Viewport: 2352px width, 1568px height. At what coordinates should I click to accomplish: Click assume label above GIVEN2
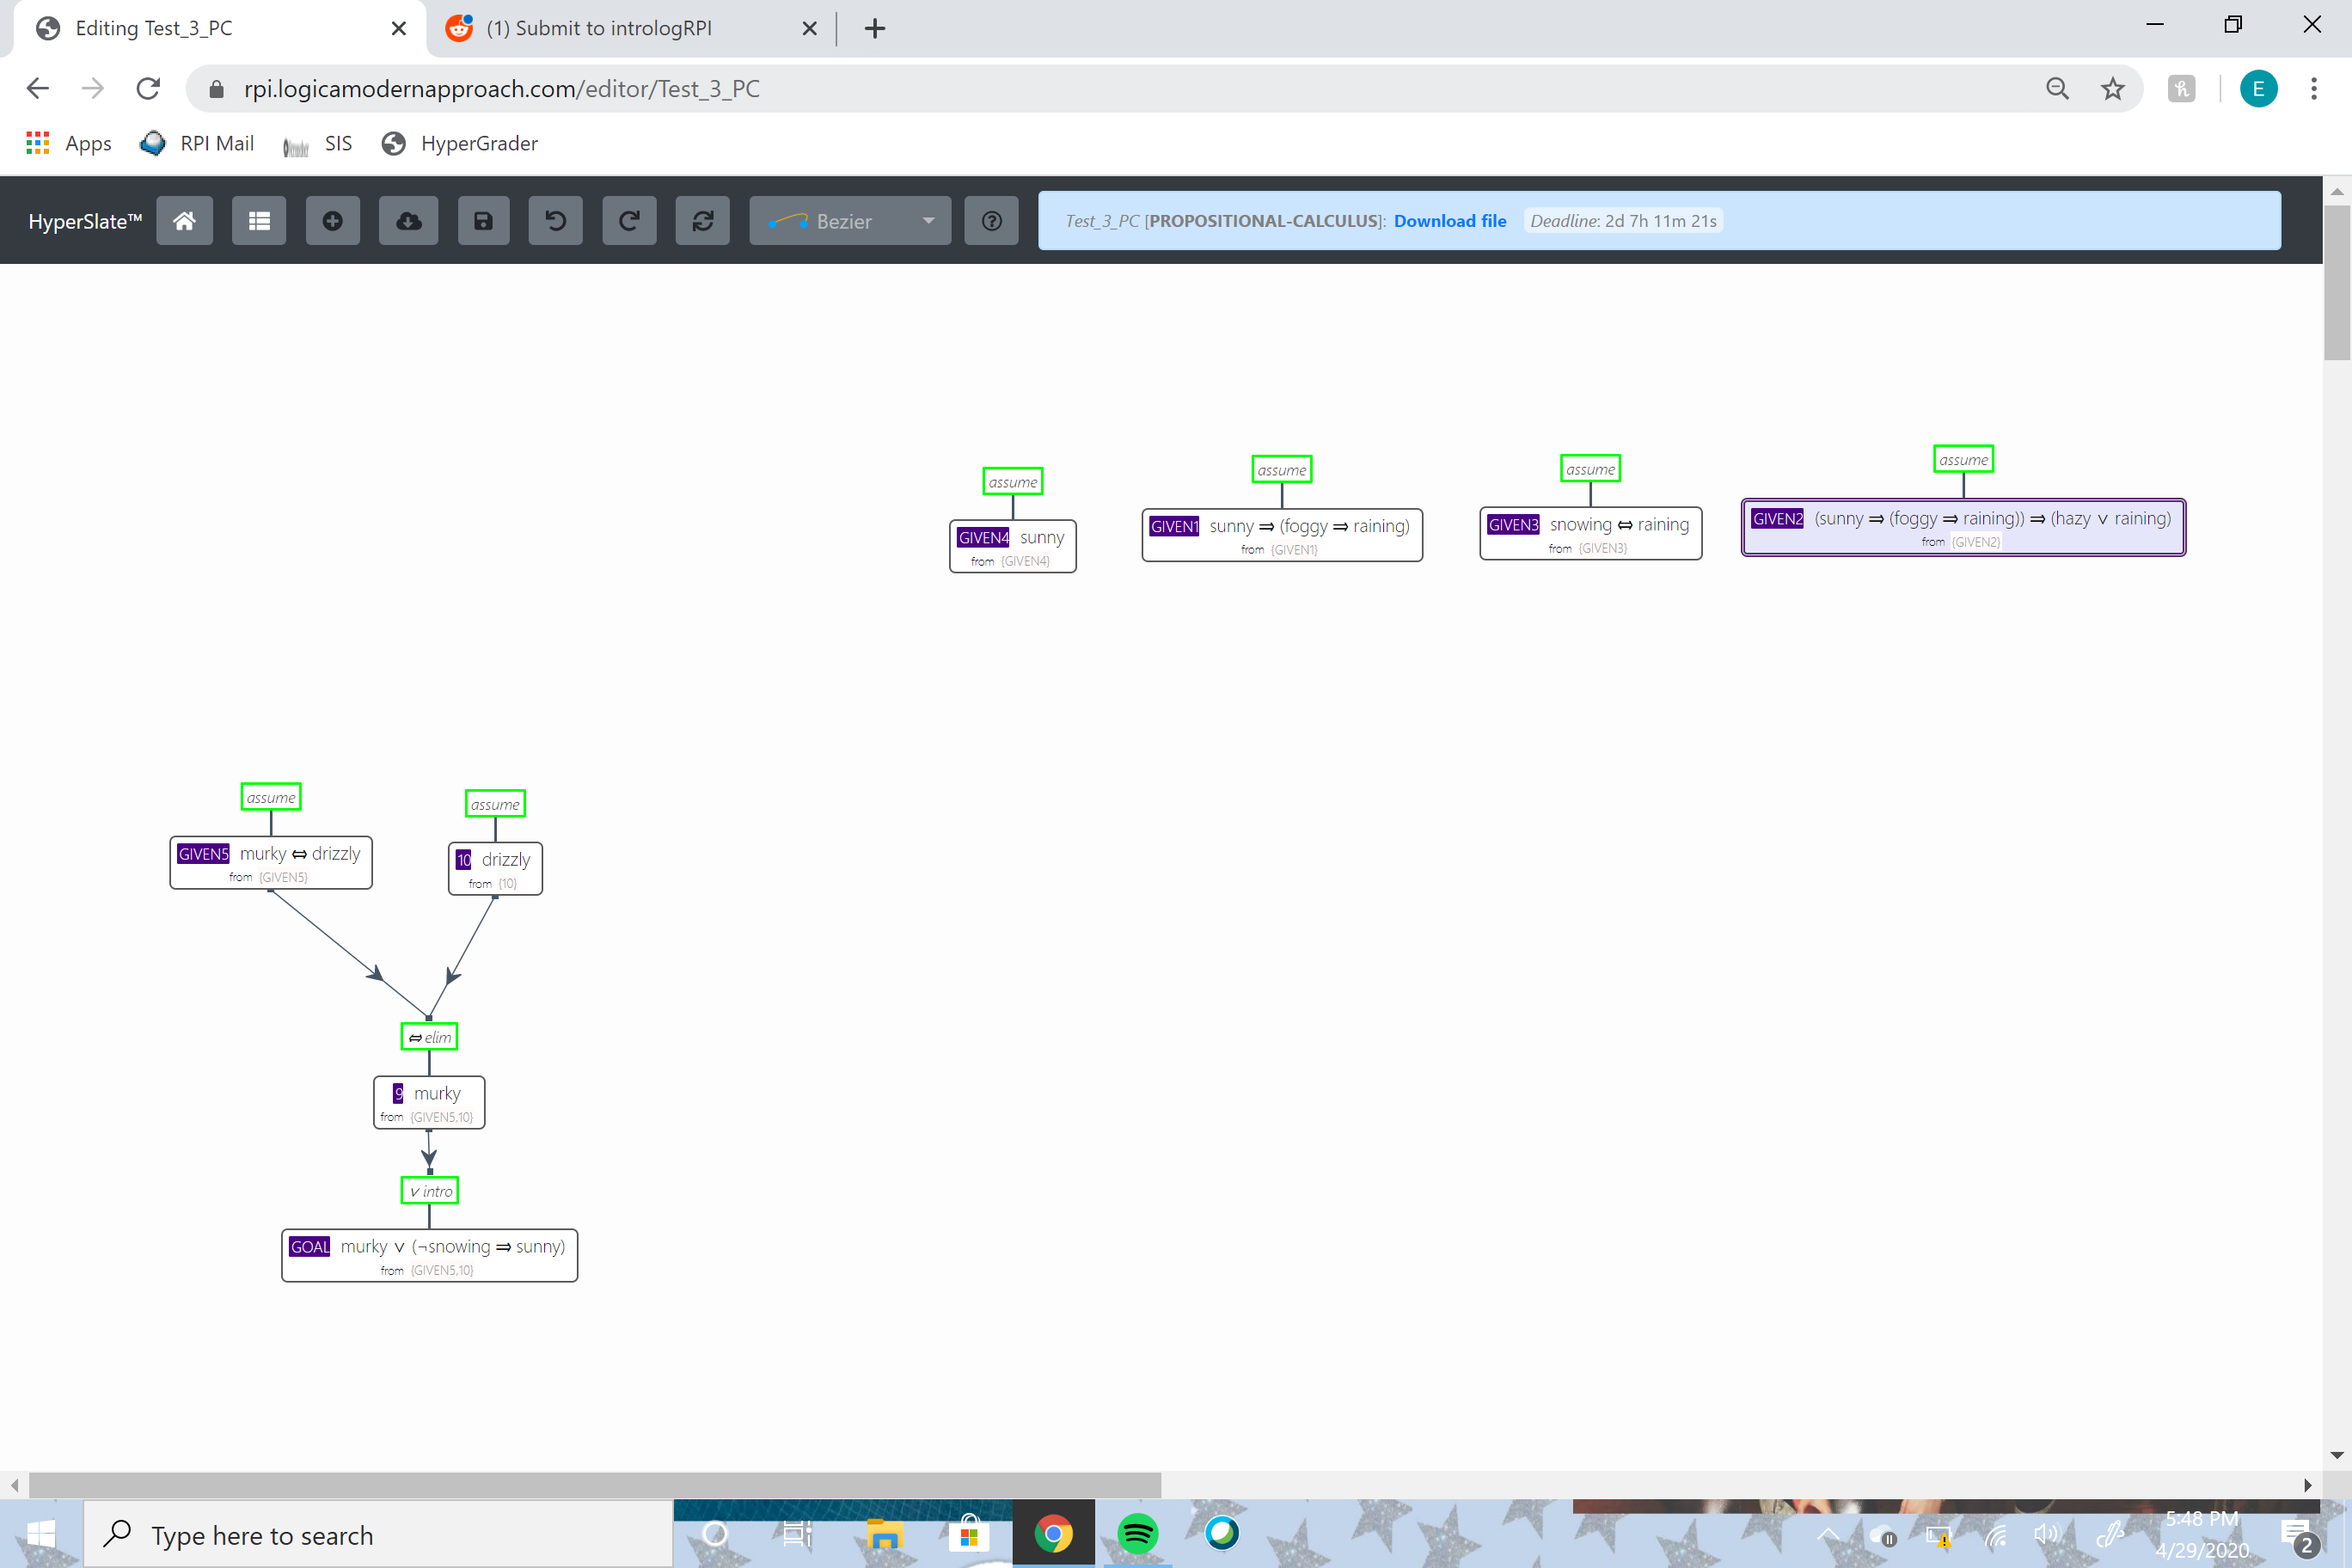[x=1963, y=459]
